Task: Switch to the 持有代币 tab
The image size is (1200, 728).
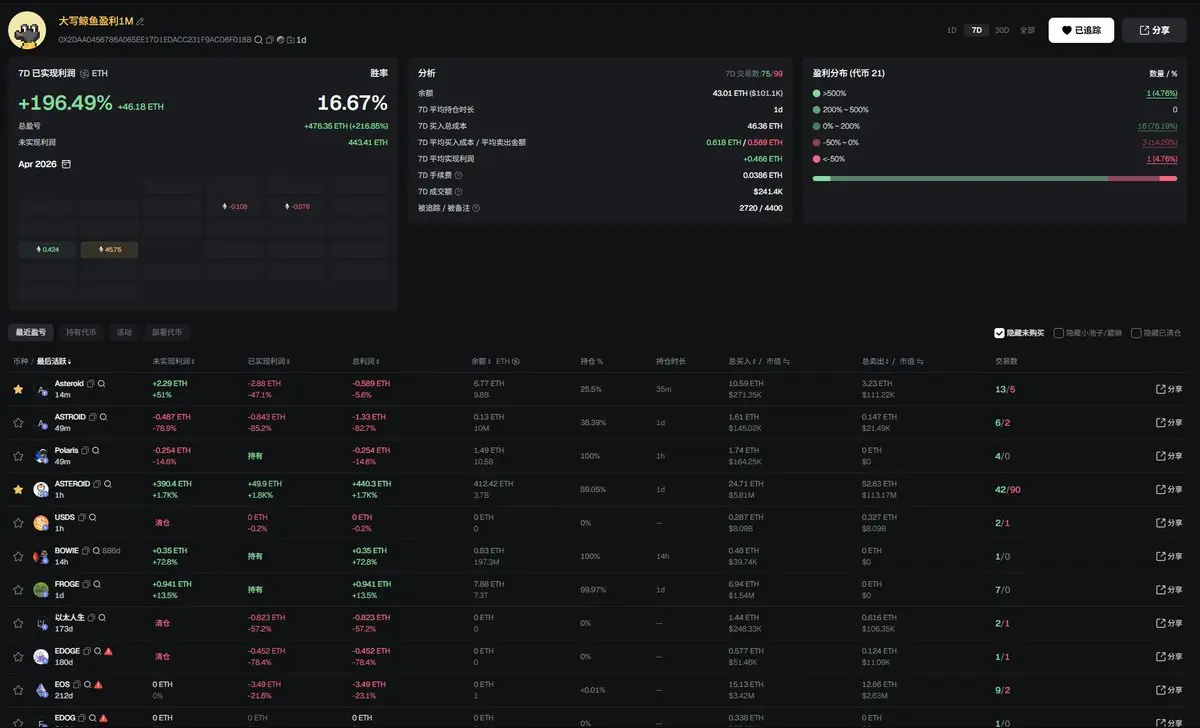Action: (x=81, y=333)
